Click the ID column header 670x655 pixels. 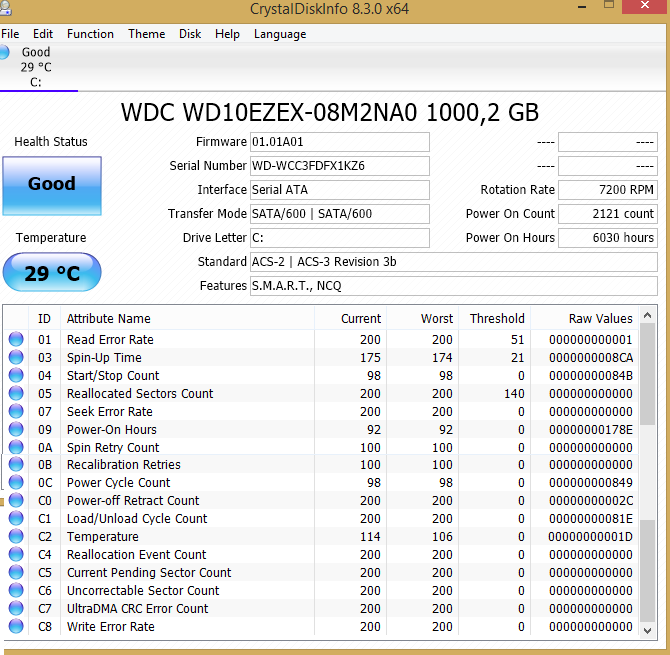44,318
